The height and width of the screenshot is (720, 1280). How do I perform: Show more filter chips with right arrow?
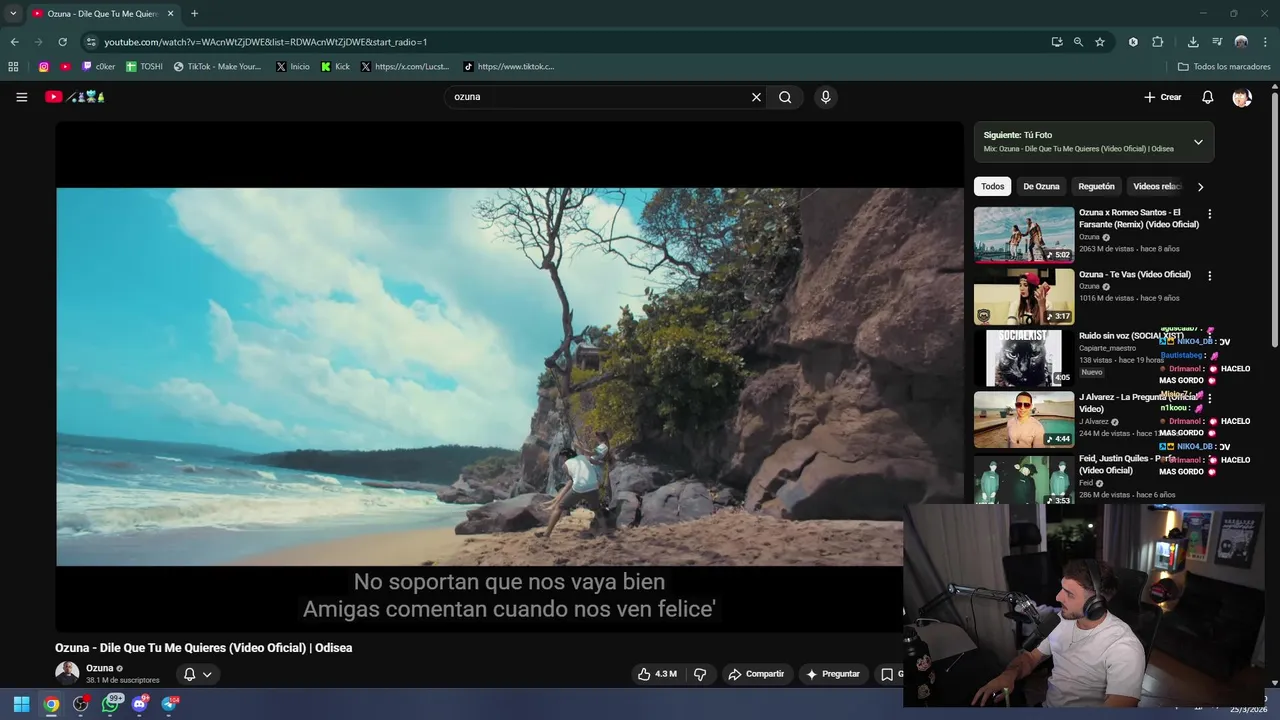pos(1200,186)
